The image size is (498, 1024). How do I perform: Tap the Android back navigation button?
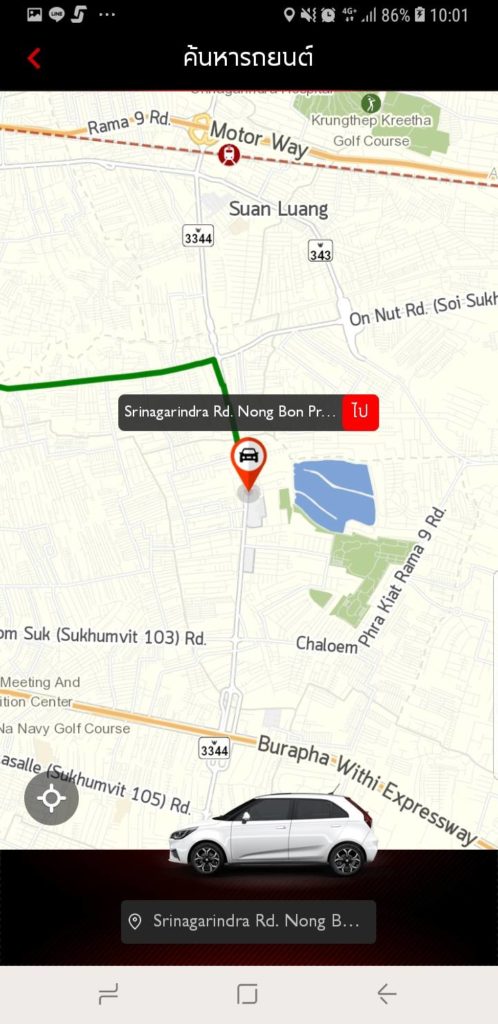[387, 994]
